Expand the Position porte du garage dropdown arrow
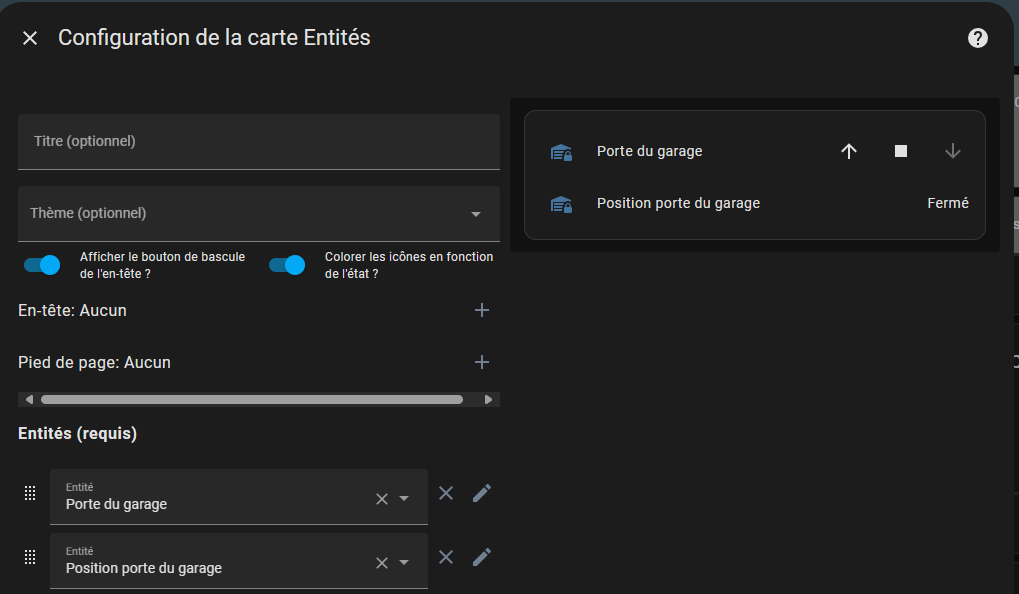The height and width of the screenshot is (594, 1019). [x=404, y=562]
